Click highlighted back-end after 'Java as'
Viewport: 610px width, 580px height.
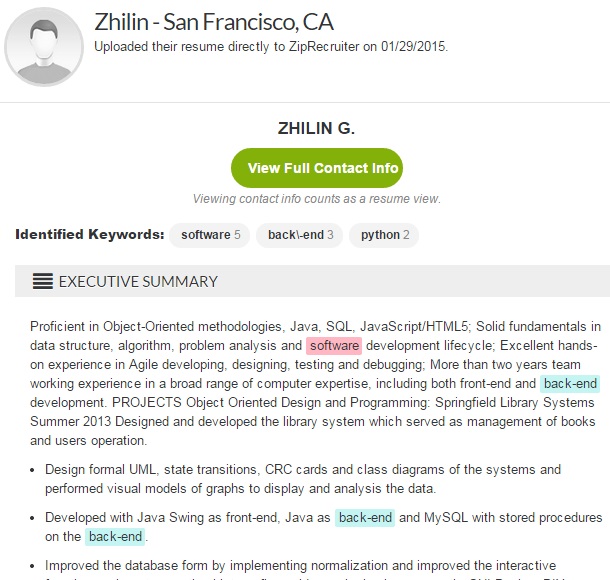pyautogui.click(x=365, y=518)
